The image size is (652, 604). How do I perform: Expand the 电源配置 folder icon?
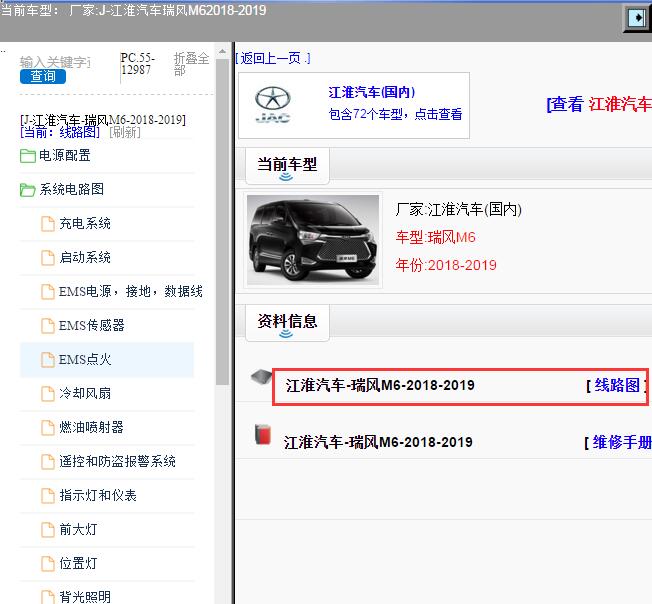coord(27,156)
